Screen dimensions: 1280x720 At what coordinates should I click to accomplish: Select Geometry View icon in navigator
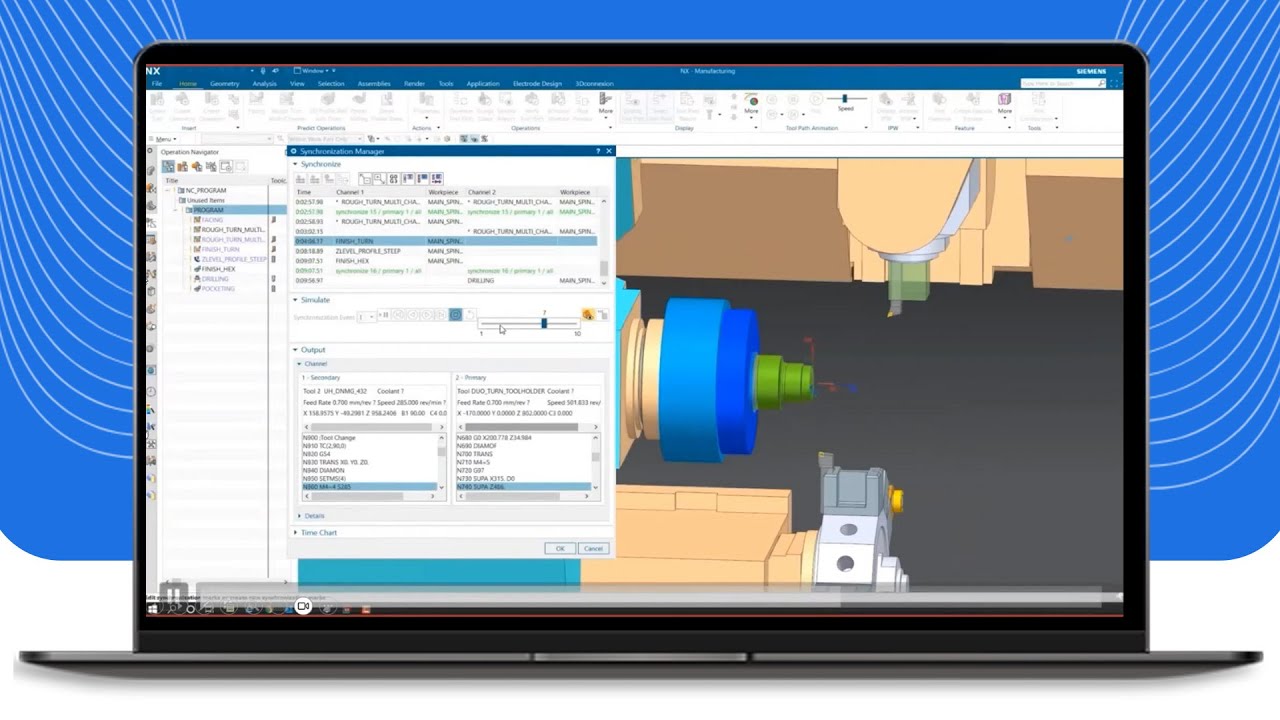pos(196,166)
